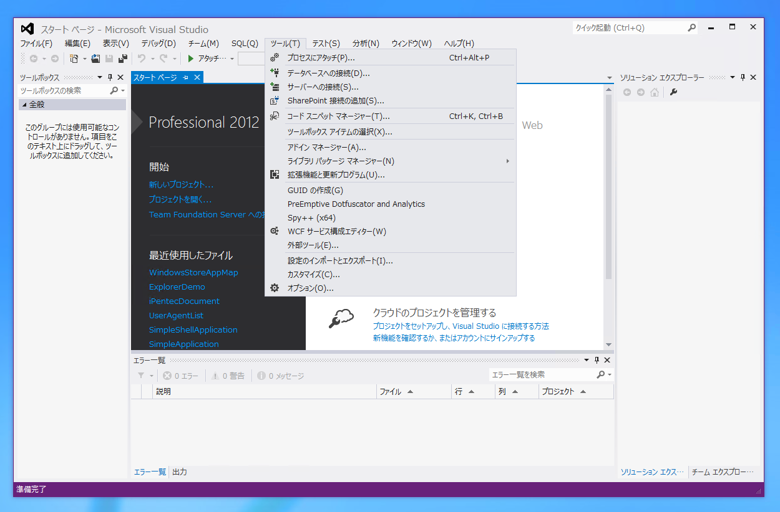This screenshot has width=780, height=512.
Task: Click the open file toolbar icon
Action: pos(96,59)
